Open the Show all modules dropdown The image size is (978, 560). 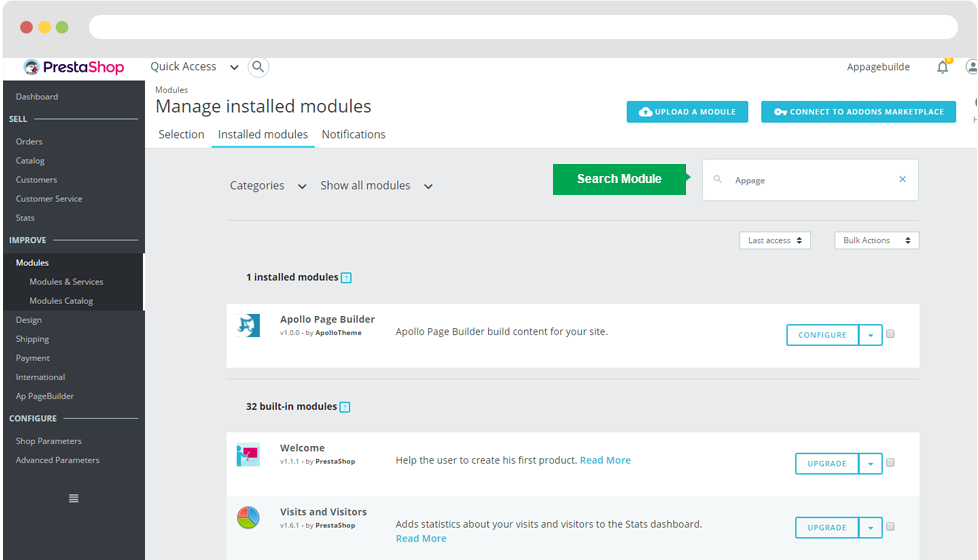coord(377,186)
